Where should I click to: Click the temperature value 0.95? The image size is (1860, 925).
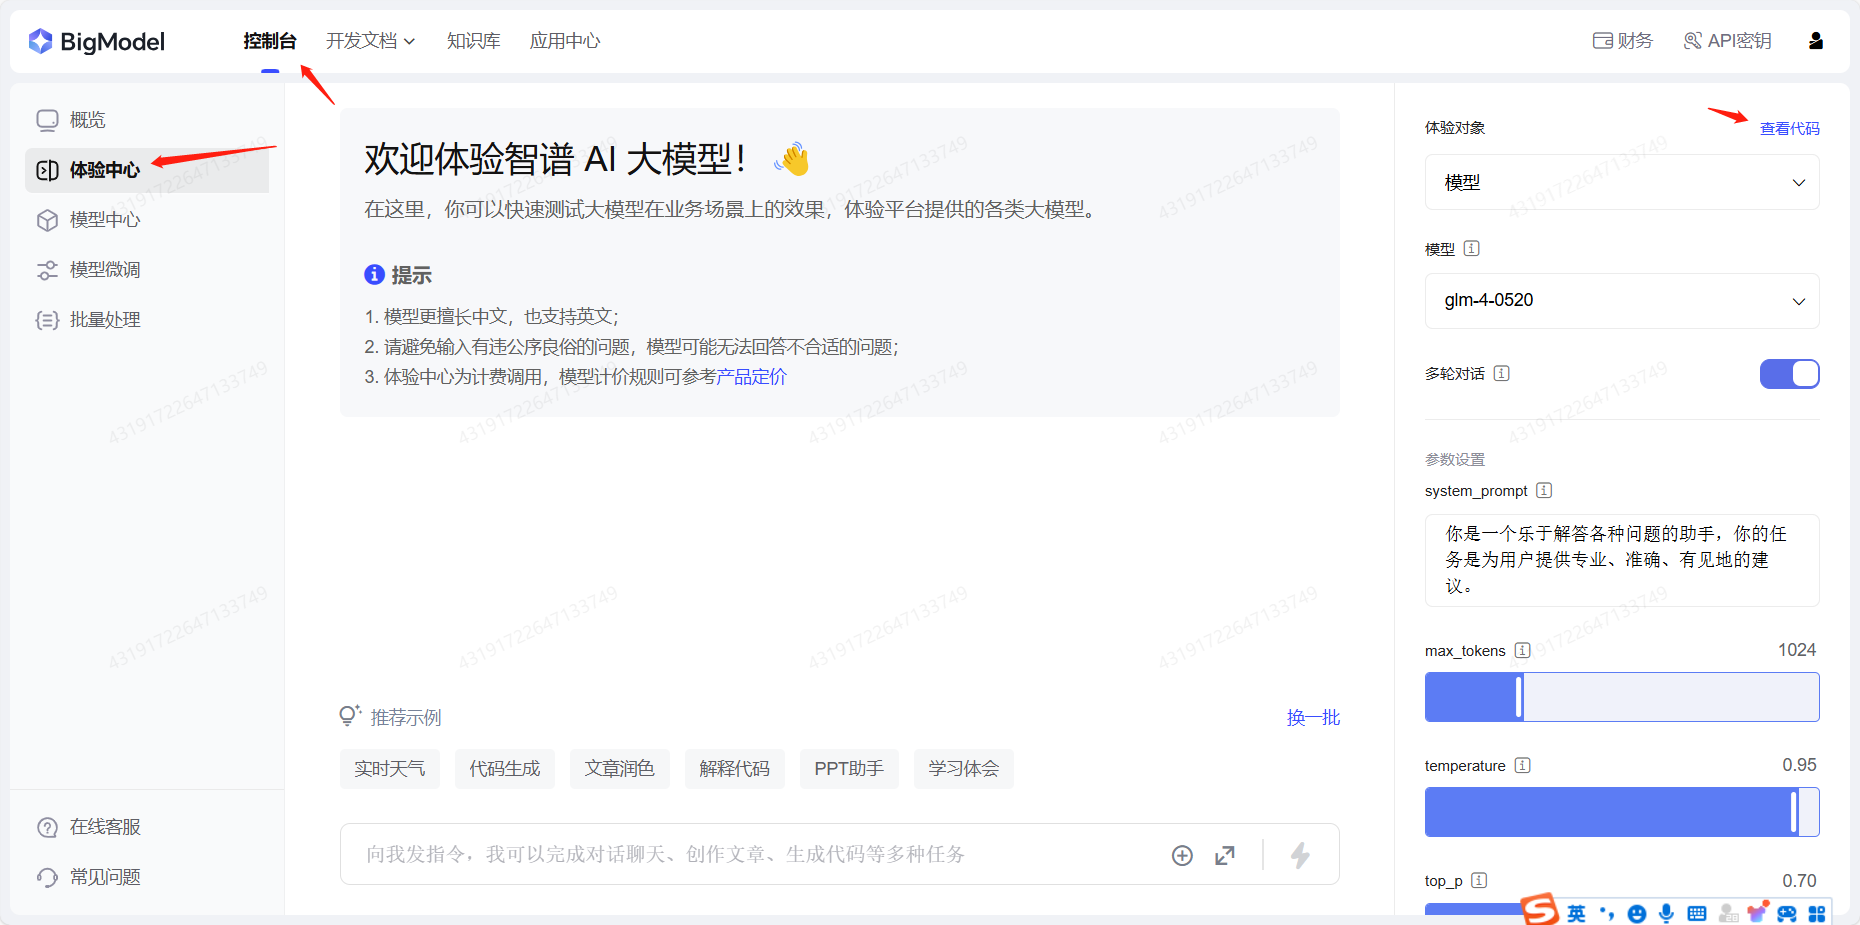(x=1799, y=765)
